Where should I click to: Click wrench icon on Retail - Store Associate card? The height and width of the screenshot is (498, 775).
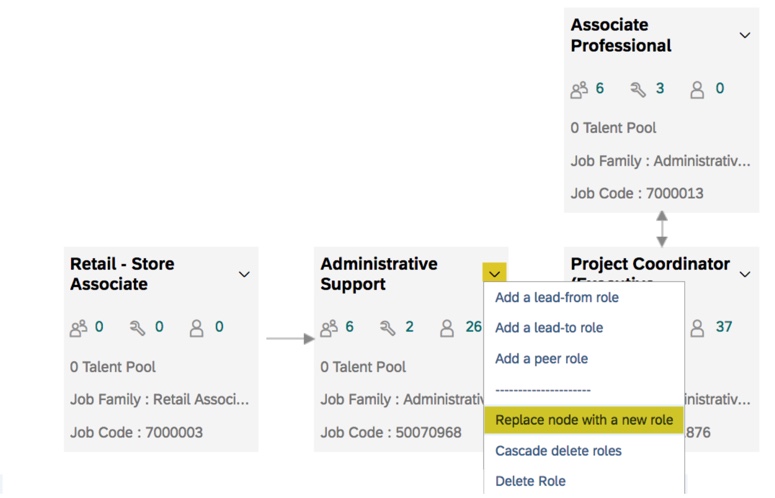tap(138, 327)
